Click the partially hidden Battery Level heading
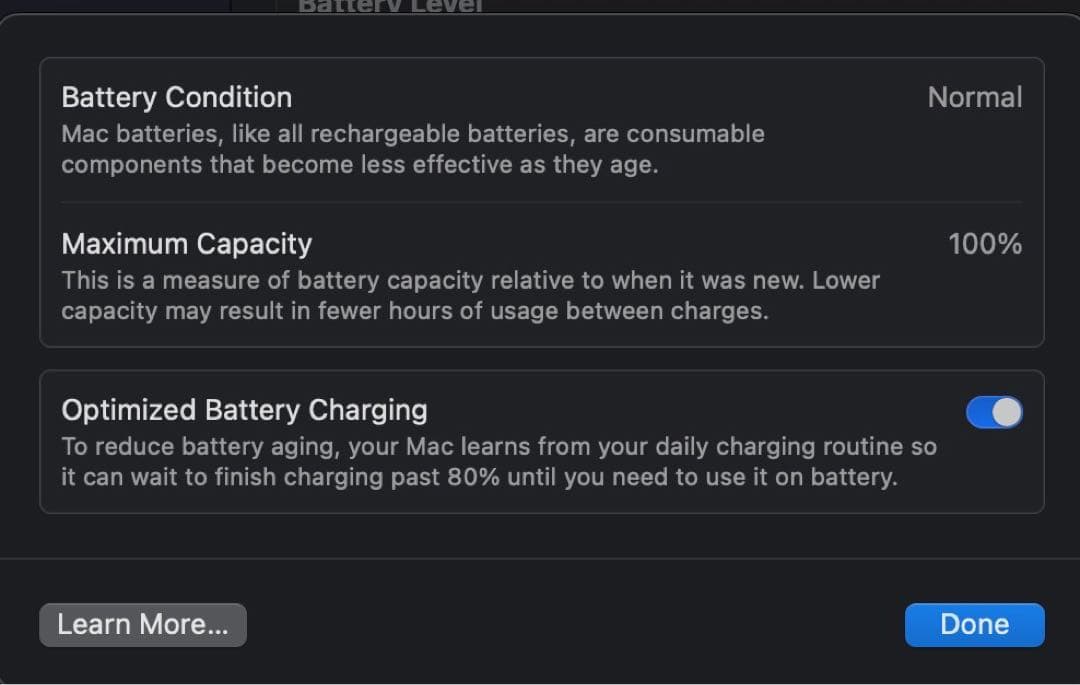Screen dimensions: 1080x685 (x=390, y=6)
